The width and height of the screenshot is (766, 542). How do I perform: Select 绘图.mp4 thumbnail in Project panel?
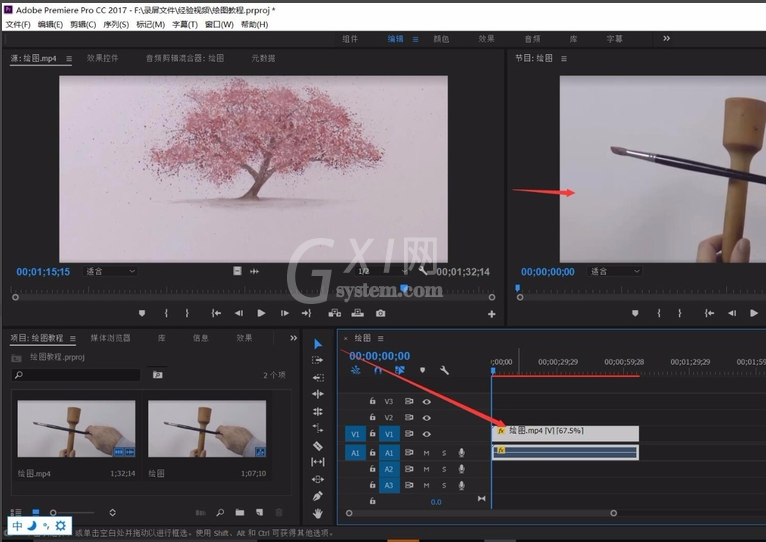click(76, 429)
